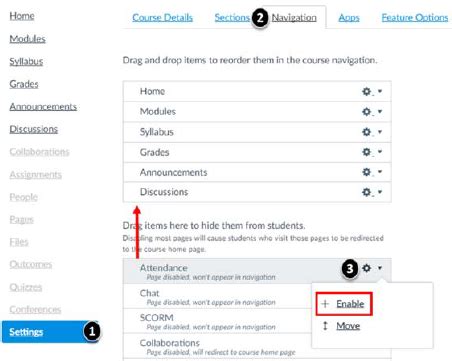Open the Apps tab

(349, 17)
